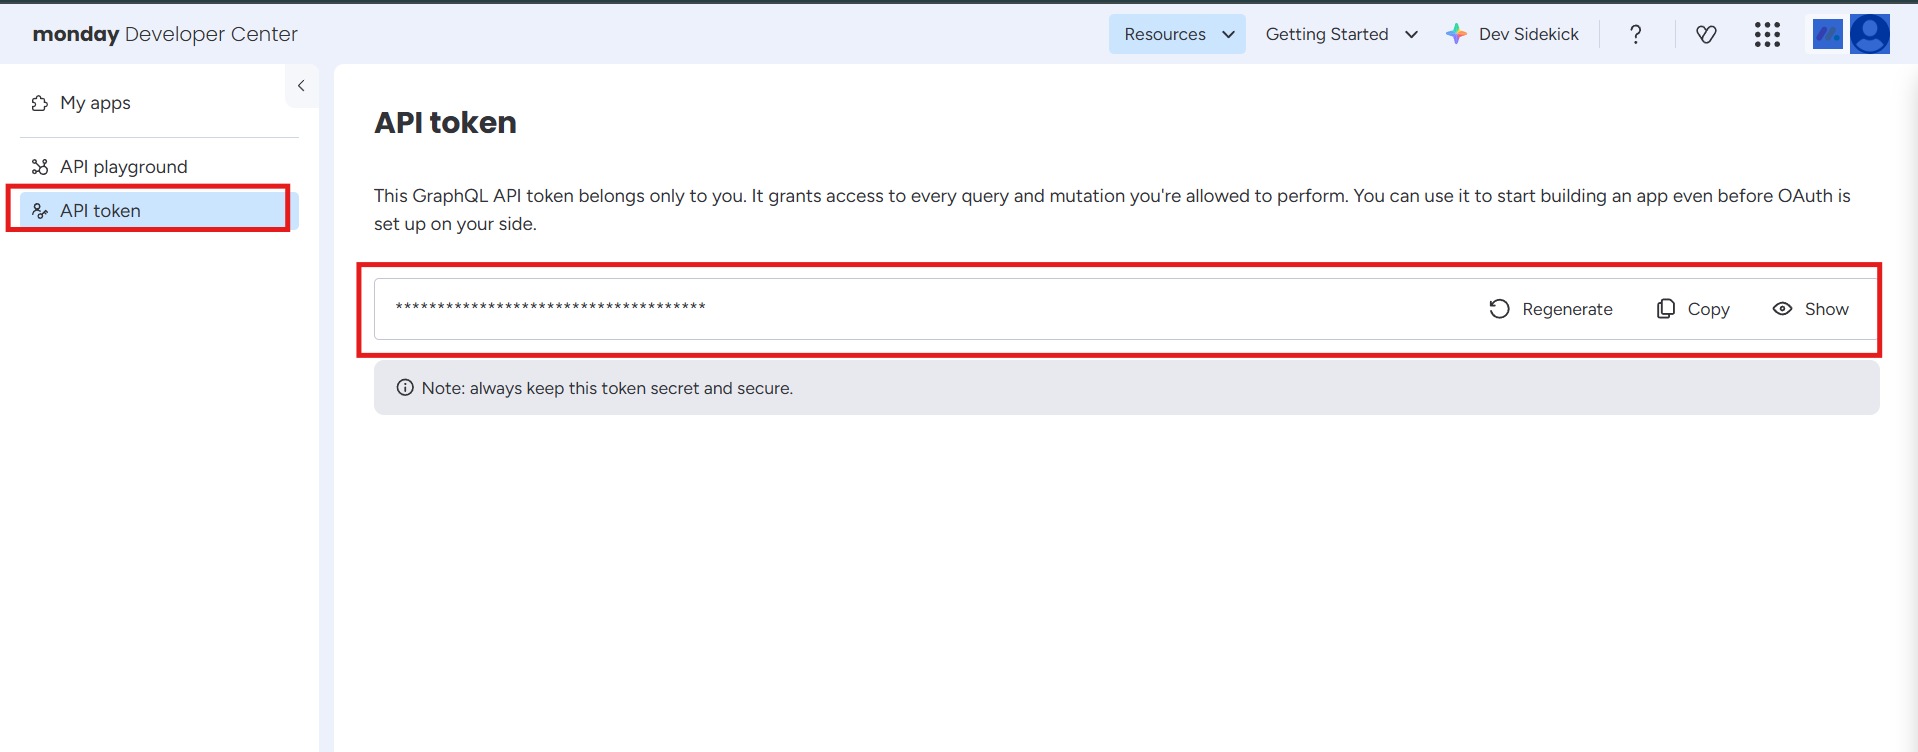Collapse the sidebar with the chevron

point(301,86)
